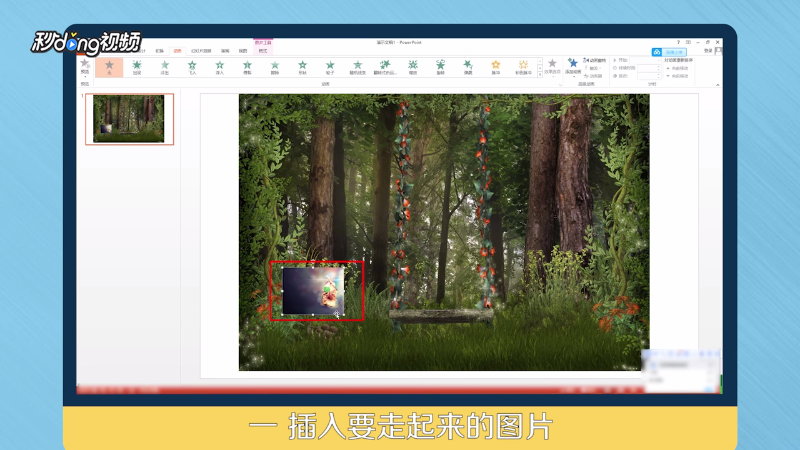This screenshot has height=450, width=800.
Task: Switch to the View (视图) tab
Action: (243, 51)
